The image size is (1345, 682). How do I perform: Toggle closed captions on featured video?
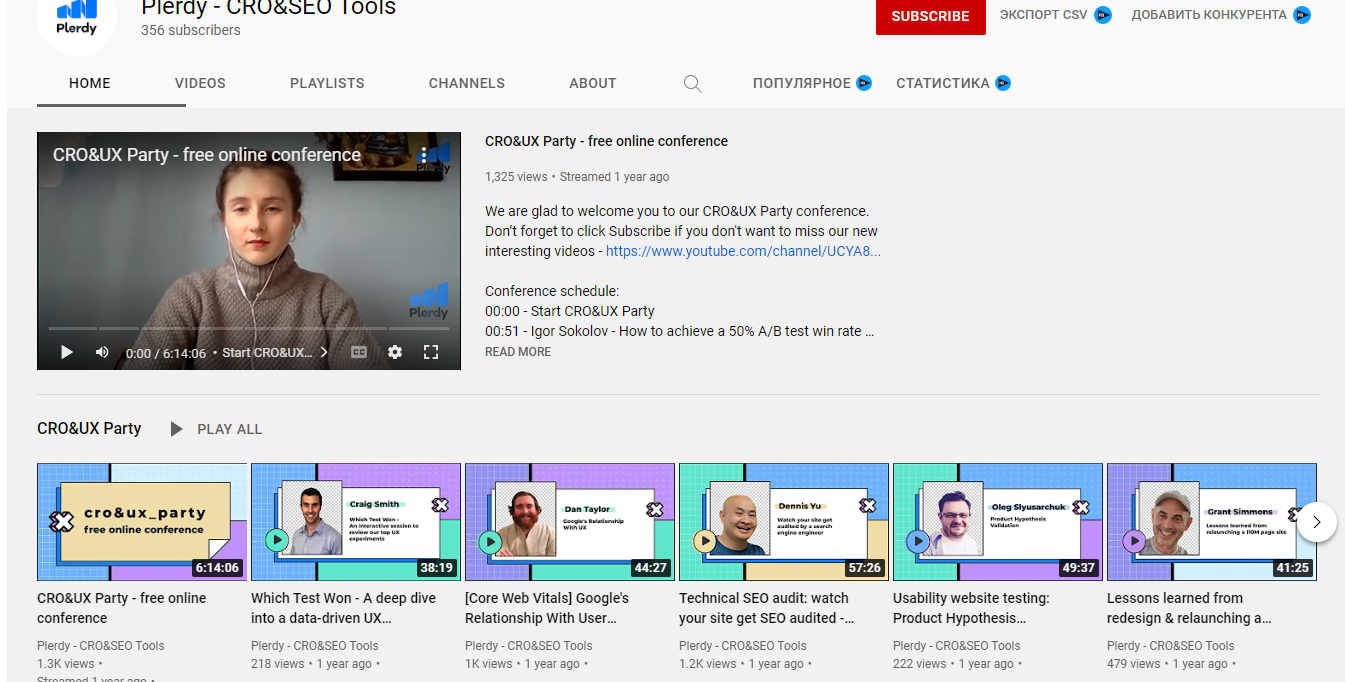point(359,352)
